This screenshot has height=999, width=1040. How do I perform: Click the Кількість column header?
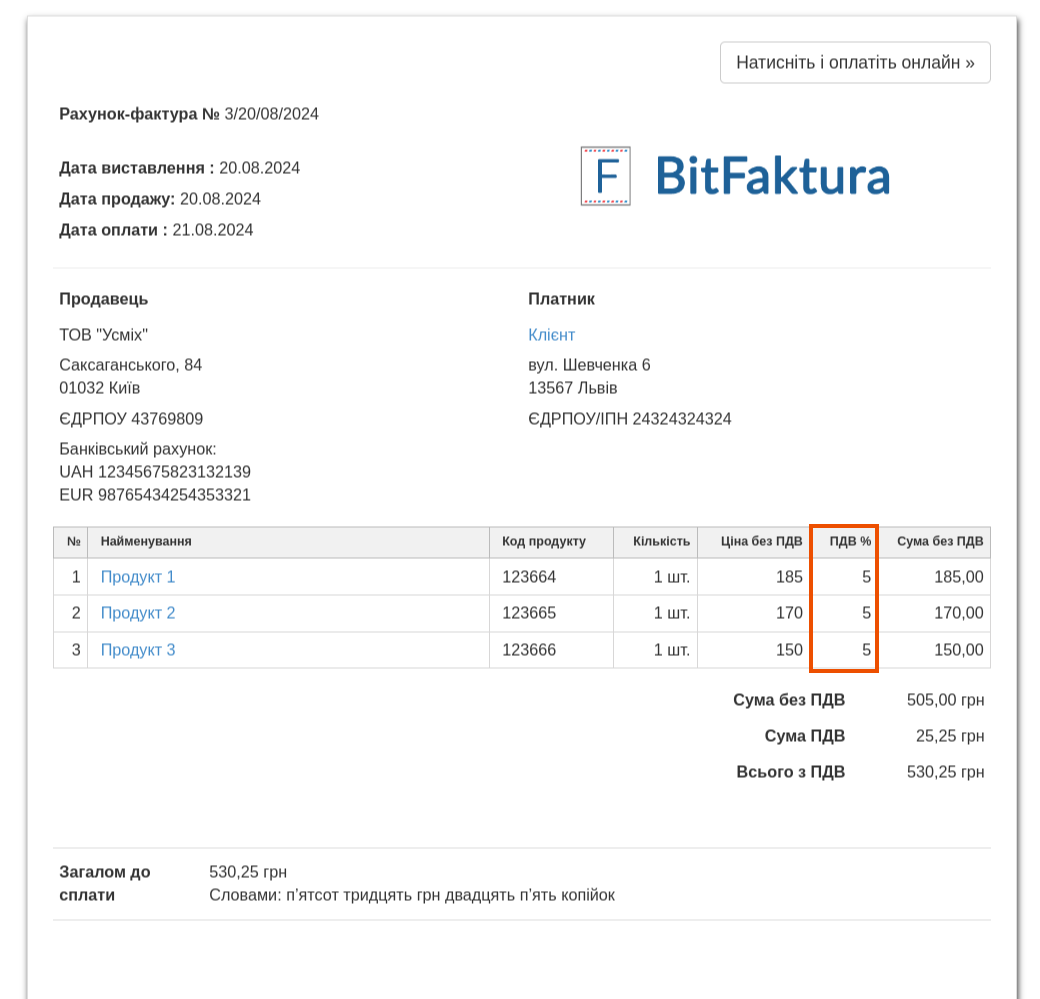(661, 541)
